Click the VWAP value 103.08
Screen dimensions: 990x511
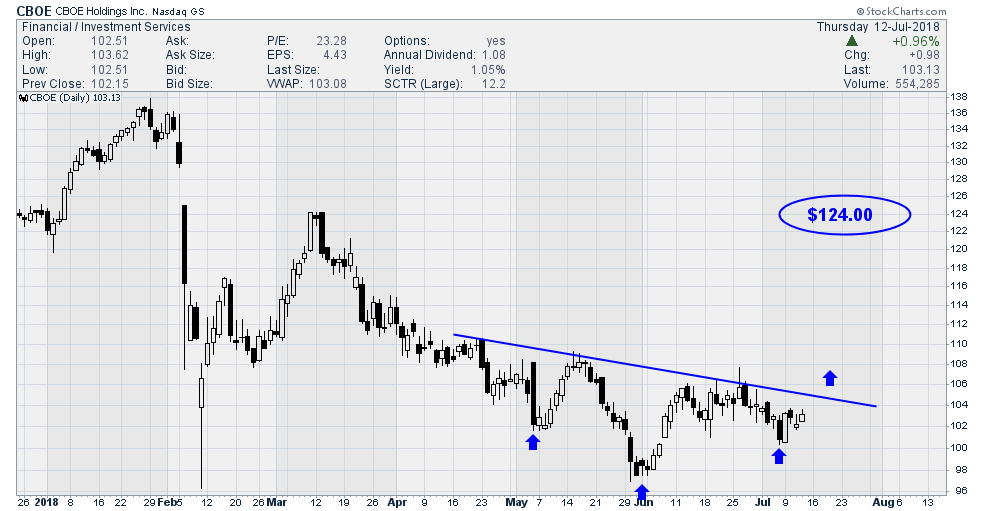pos(328,83)
